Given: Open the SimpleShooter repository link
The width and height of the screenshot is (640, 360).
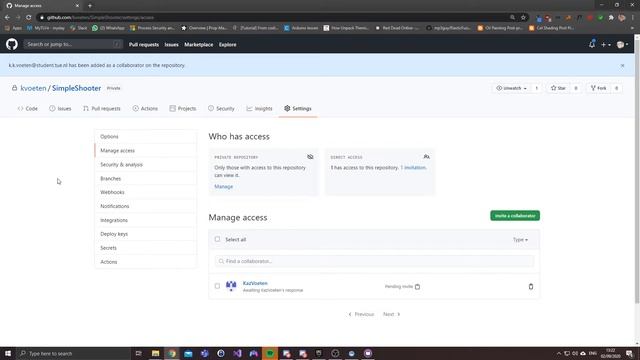Looking at the screenshot, I should tap(76, 88).
